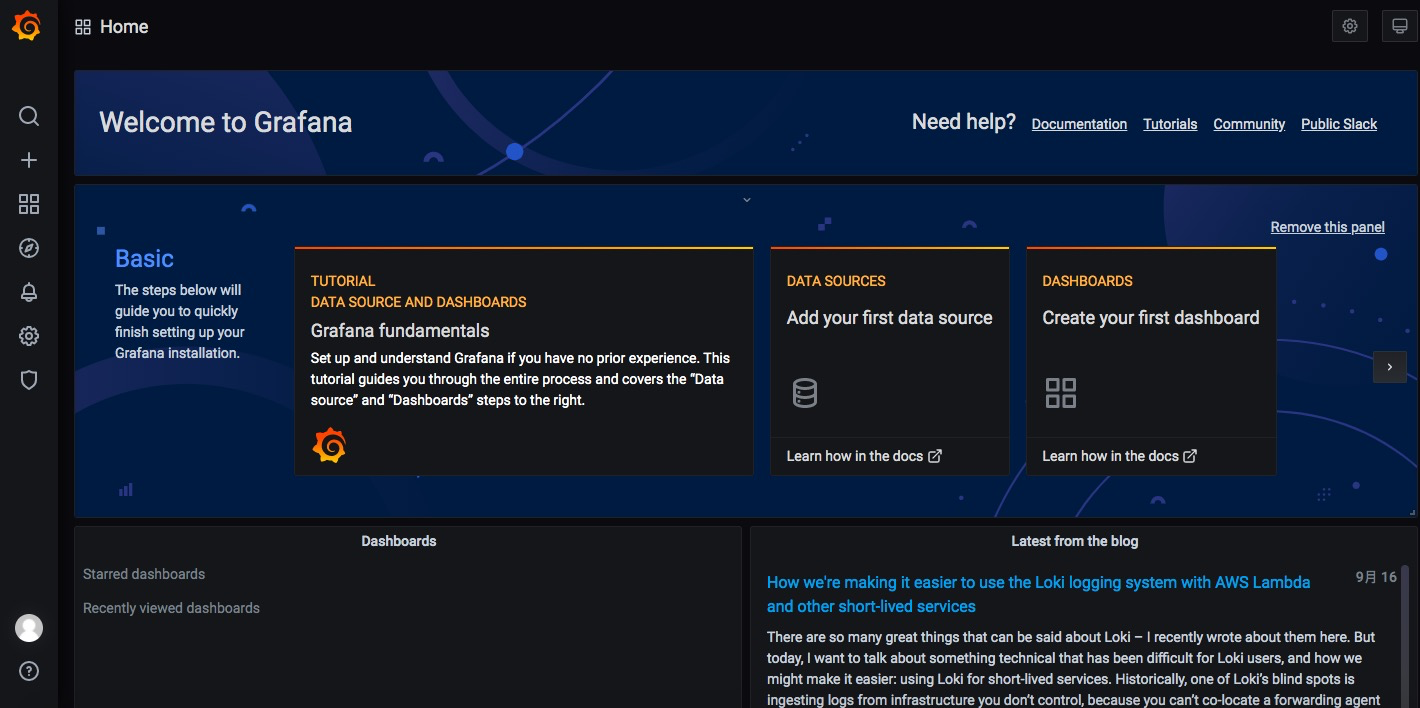Open the Help question mark icon
The height and width of the screenshot is (708, 1420).
(x=29, y=671)
